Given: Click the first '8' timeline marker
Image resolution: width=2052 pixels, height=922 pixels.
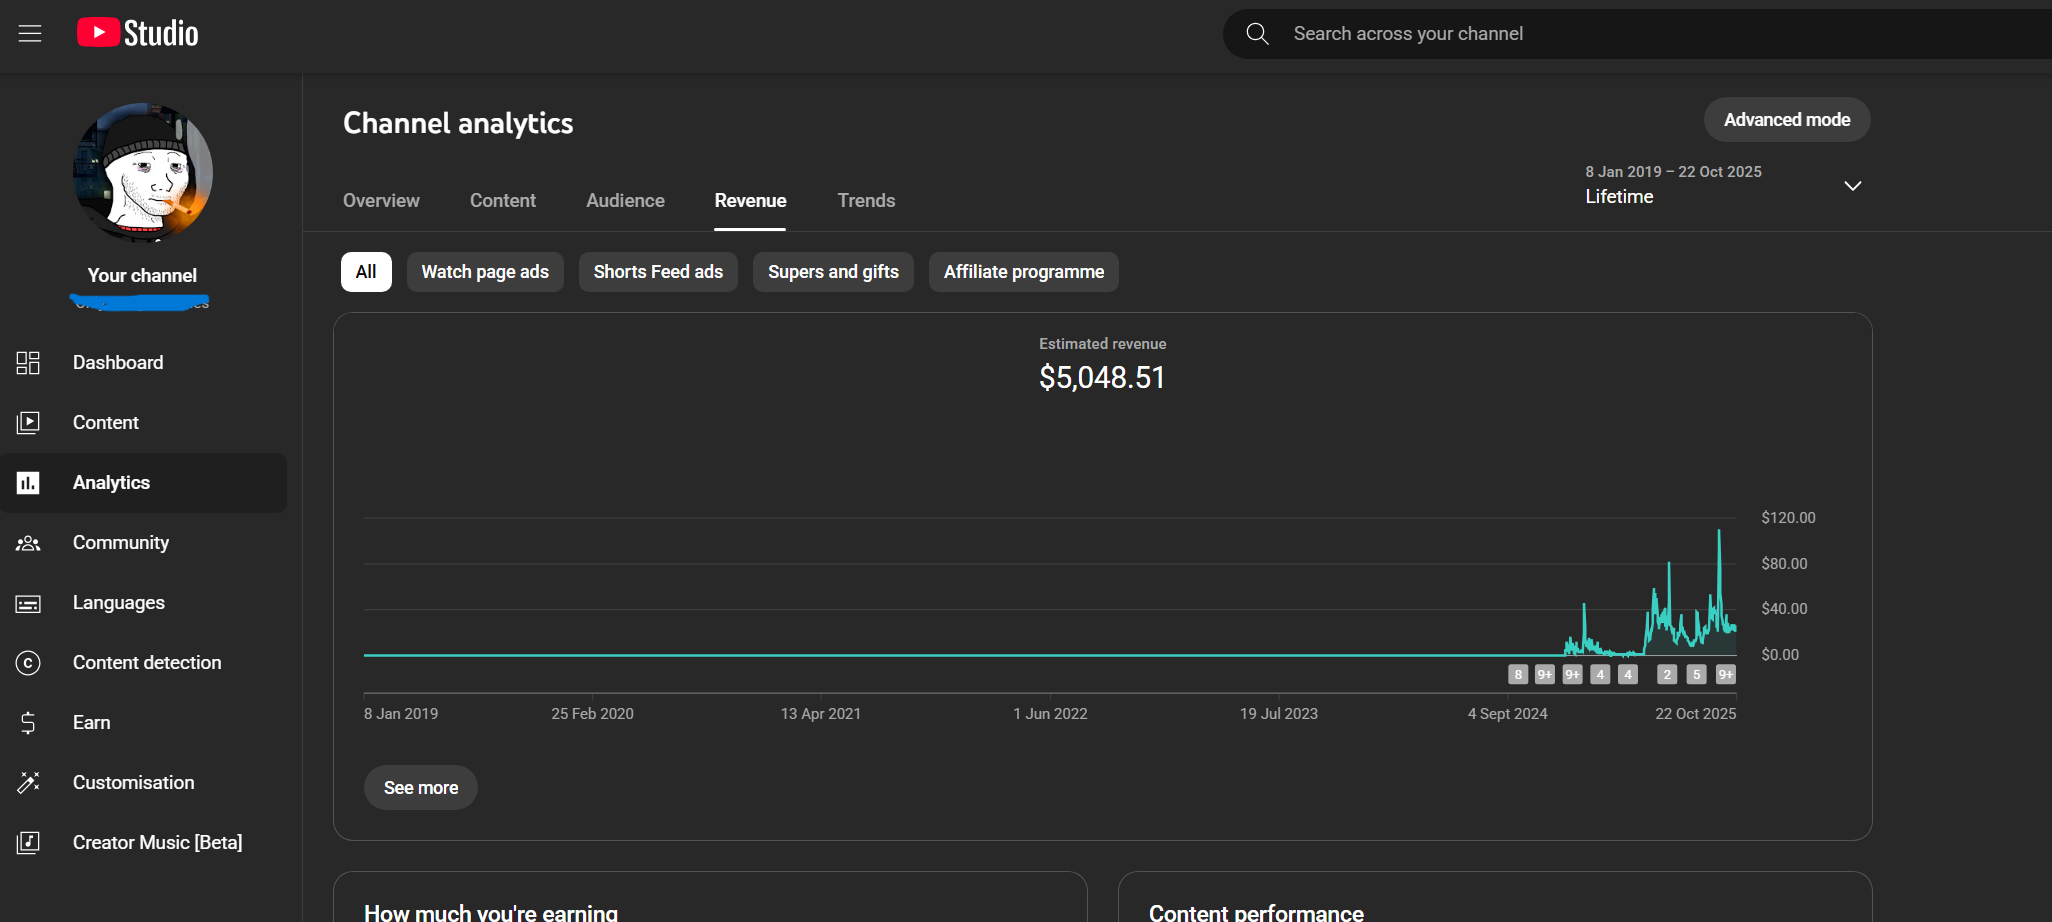Looking at the screenshot, I should (1518, 675).
